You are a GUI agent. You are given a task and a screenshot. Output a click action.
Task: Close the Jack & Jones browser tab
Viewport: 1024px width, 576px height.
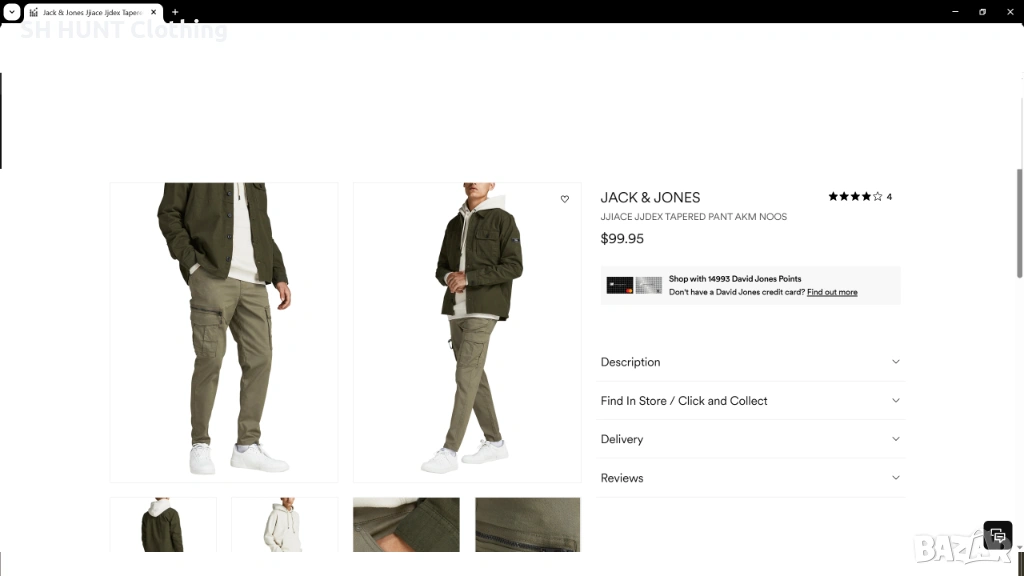point(153,12)
